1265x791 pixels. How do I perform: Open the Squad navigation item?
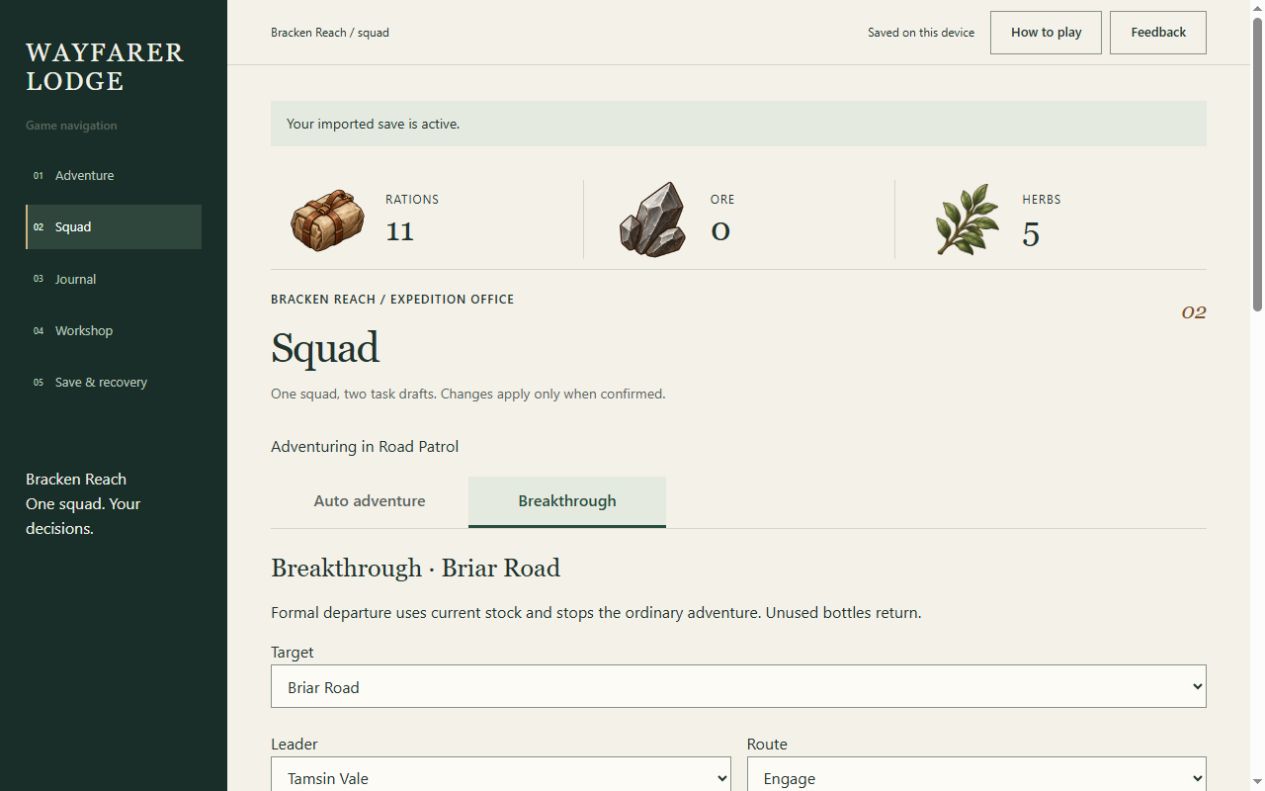coord(113,227)
